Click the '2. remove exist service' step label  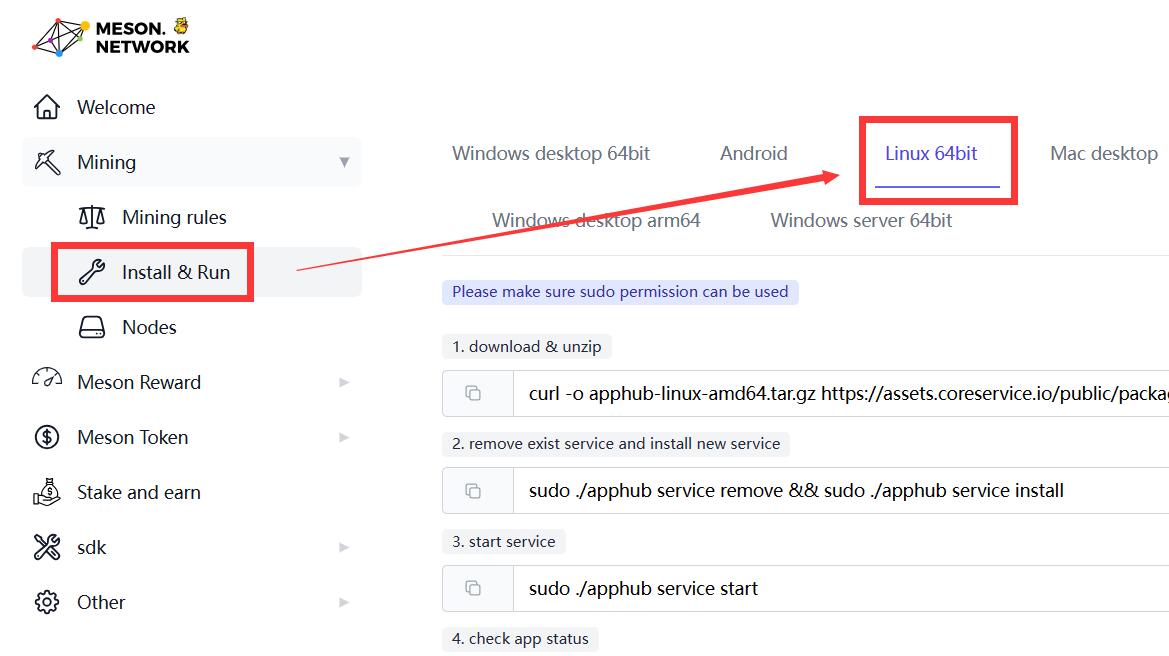[x=616, y=444]
